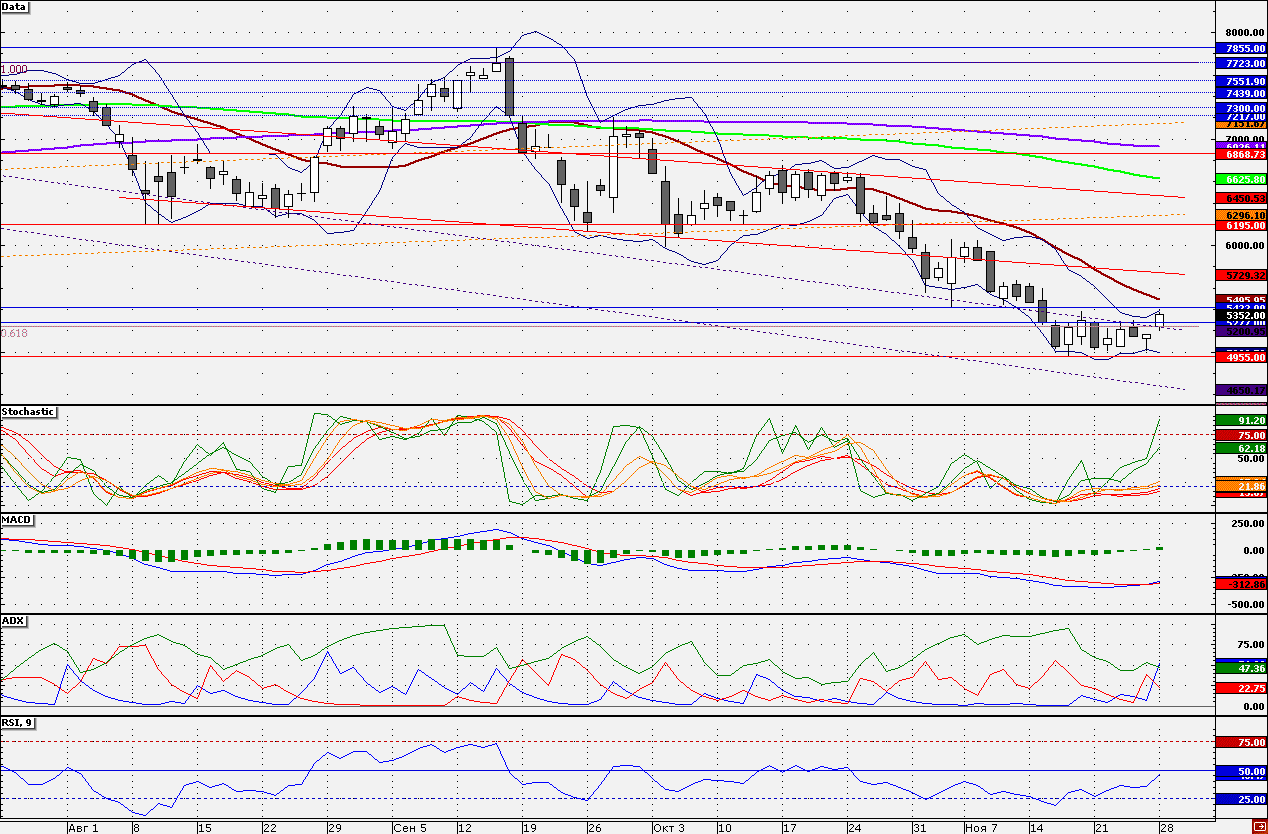Click the MACD -312.86 value label
1268x834 pixels.
(1240, 584)
